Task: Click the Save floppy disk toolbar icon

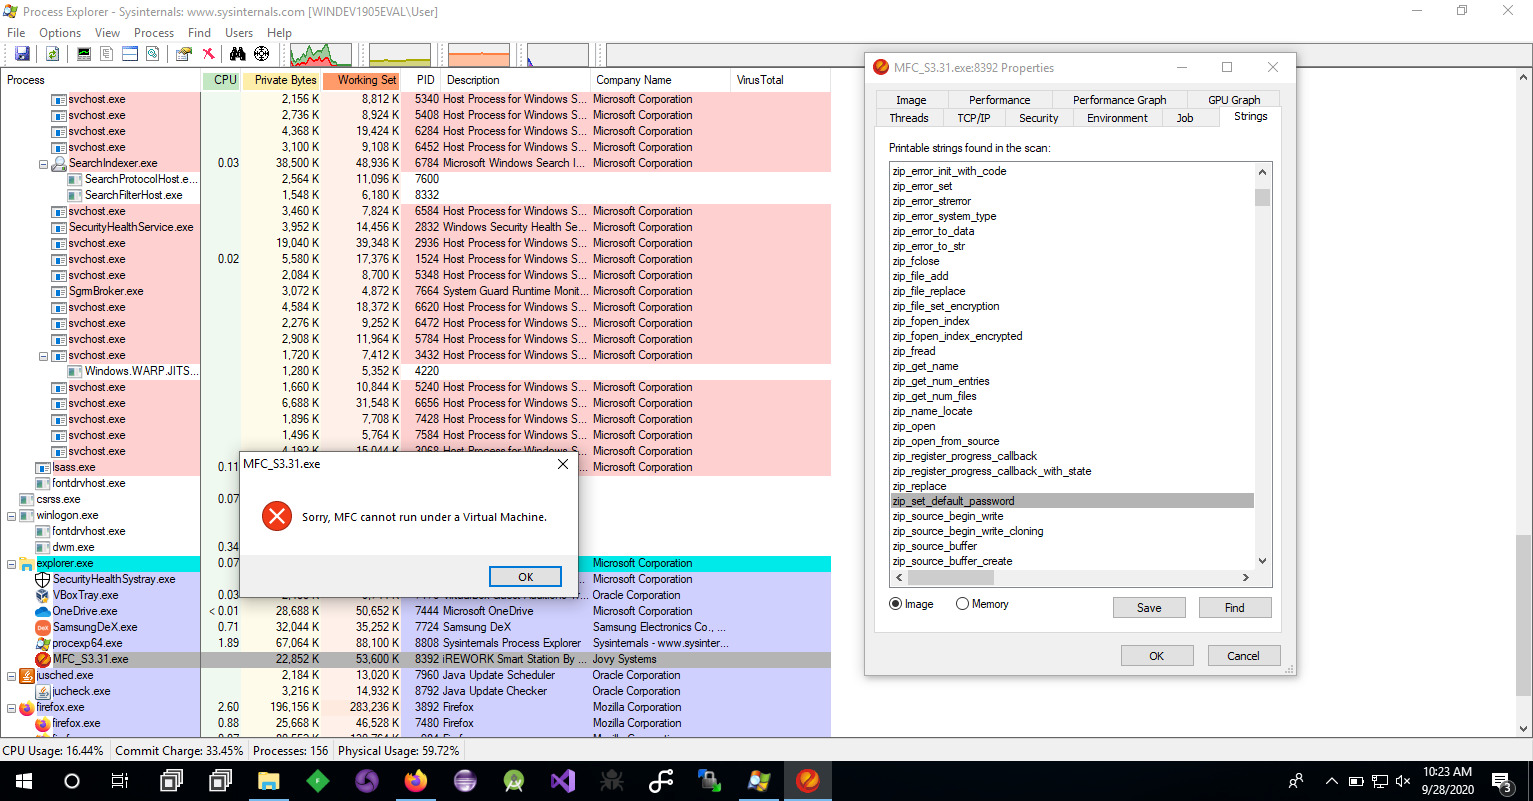Action: [21, 54]
